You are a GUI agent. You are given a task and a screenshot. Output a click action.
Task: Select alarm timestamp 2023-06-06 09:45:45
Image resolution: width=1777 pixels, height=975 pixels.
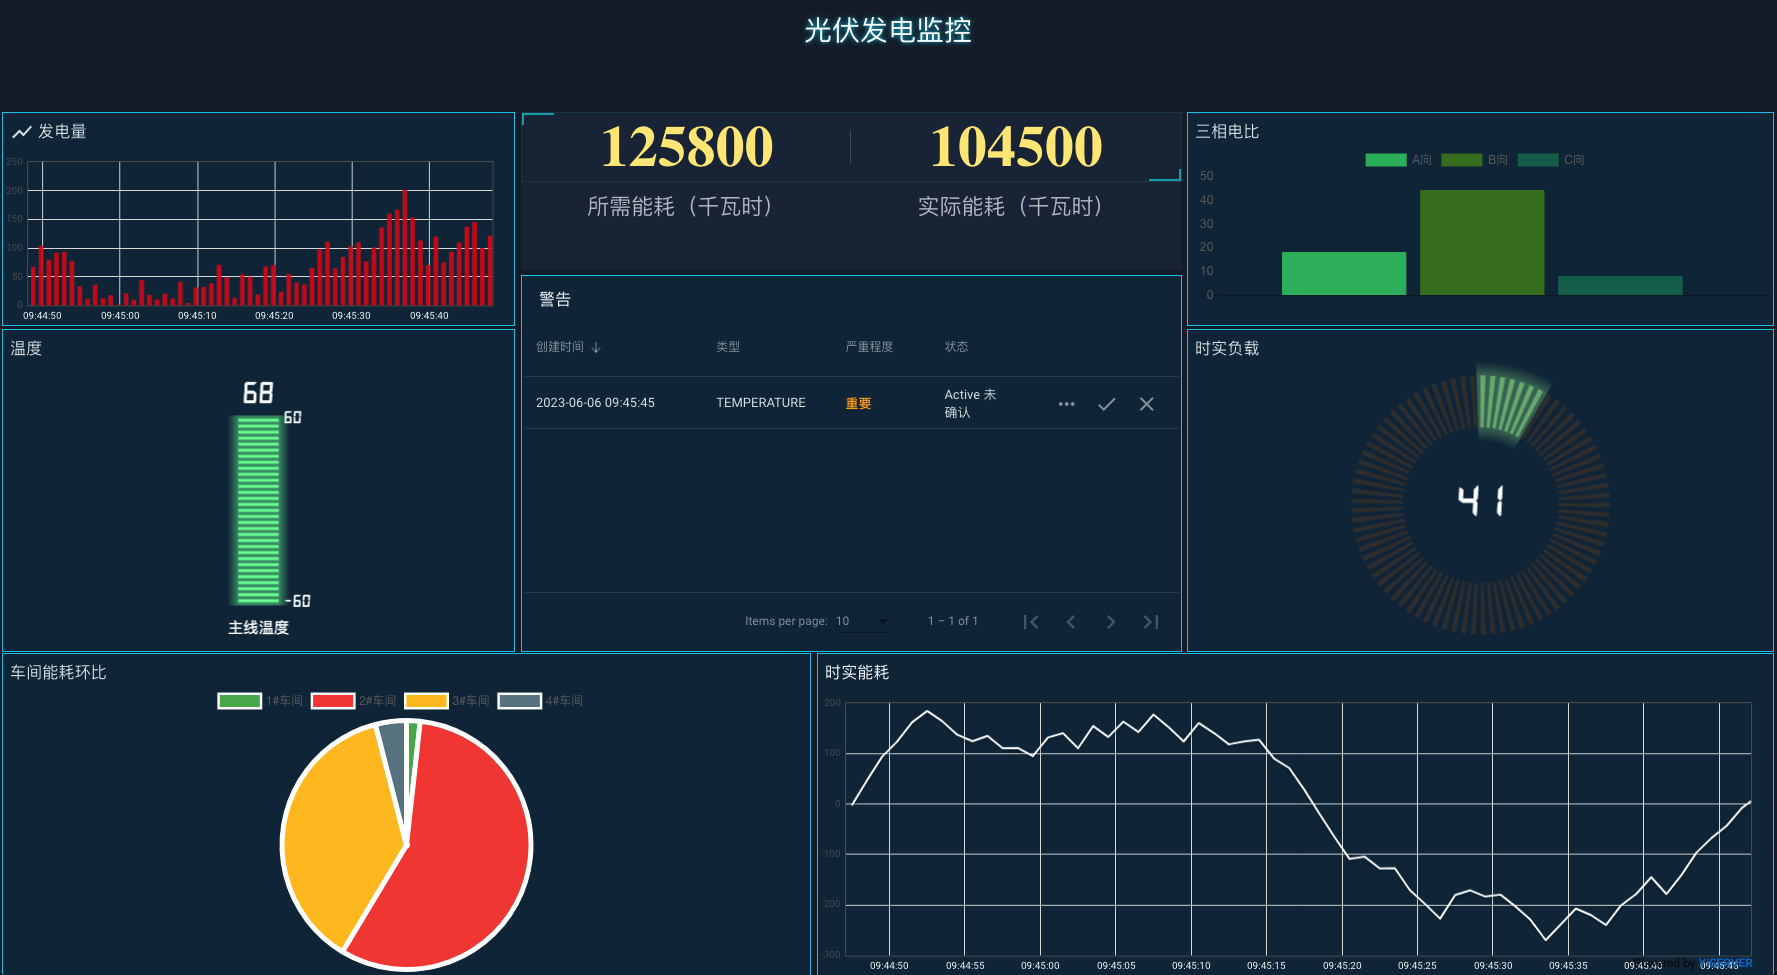tap(595, 403)
